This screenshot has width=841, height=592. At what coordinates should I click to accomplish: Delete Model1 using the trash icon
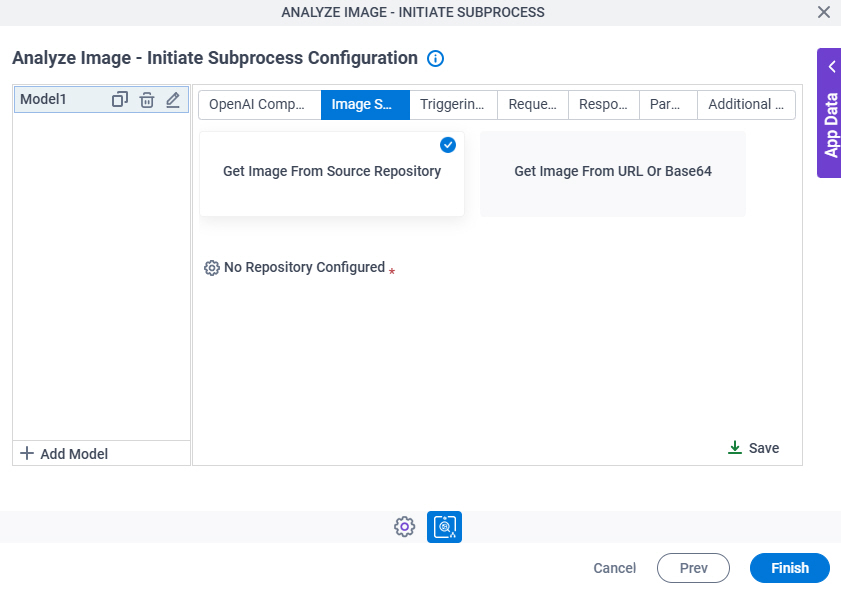click(x=147, y=100)
